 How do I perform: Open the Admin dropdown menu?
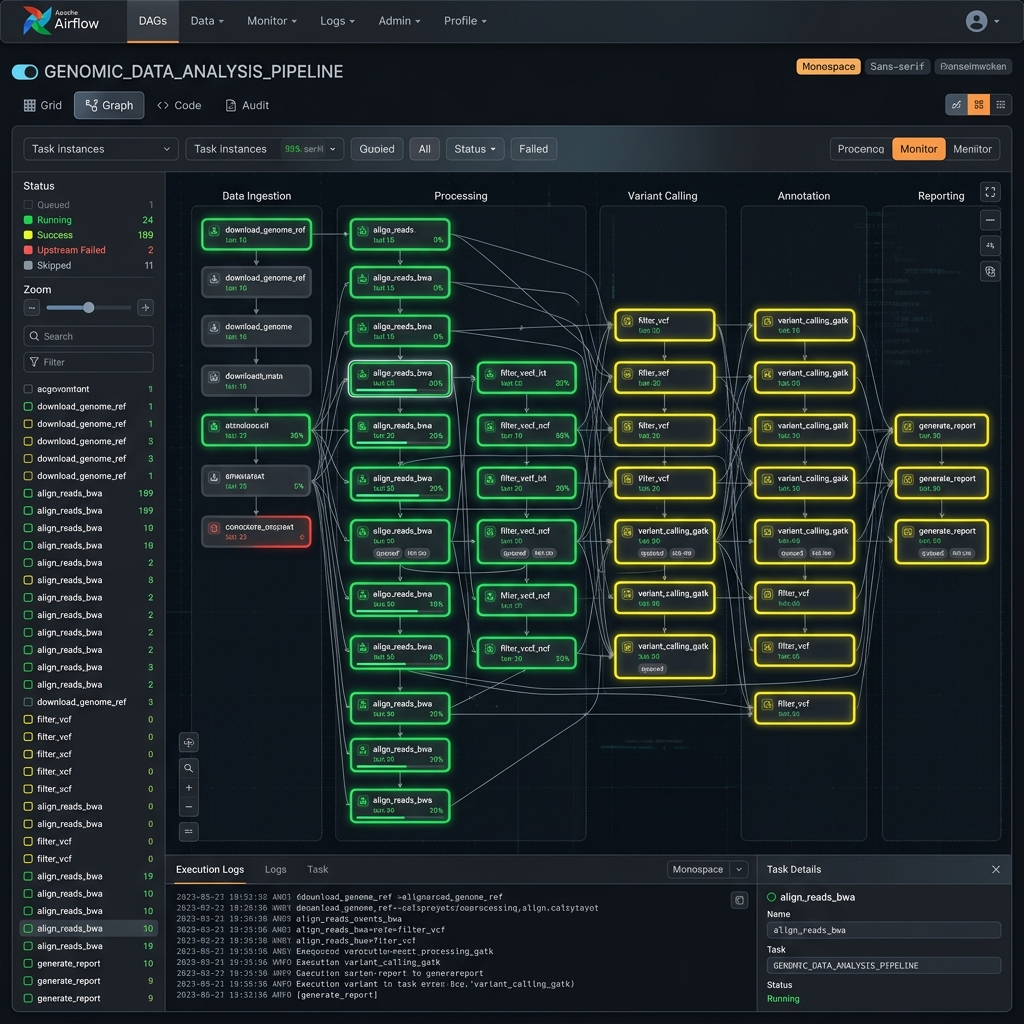(399, 21)
